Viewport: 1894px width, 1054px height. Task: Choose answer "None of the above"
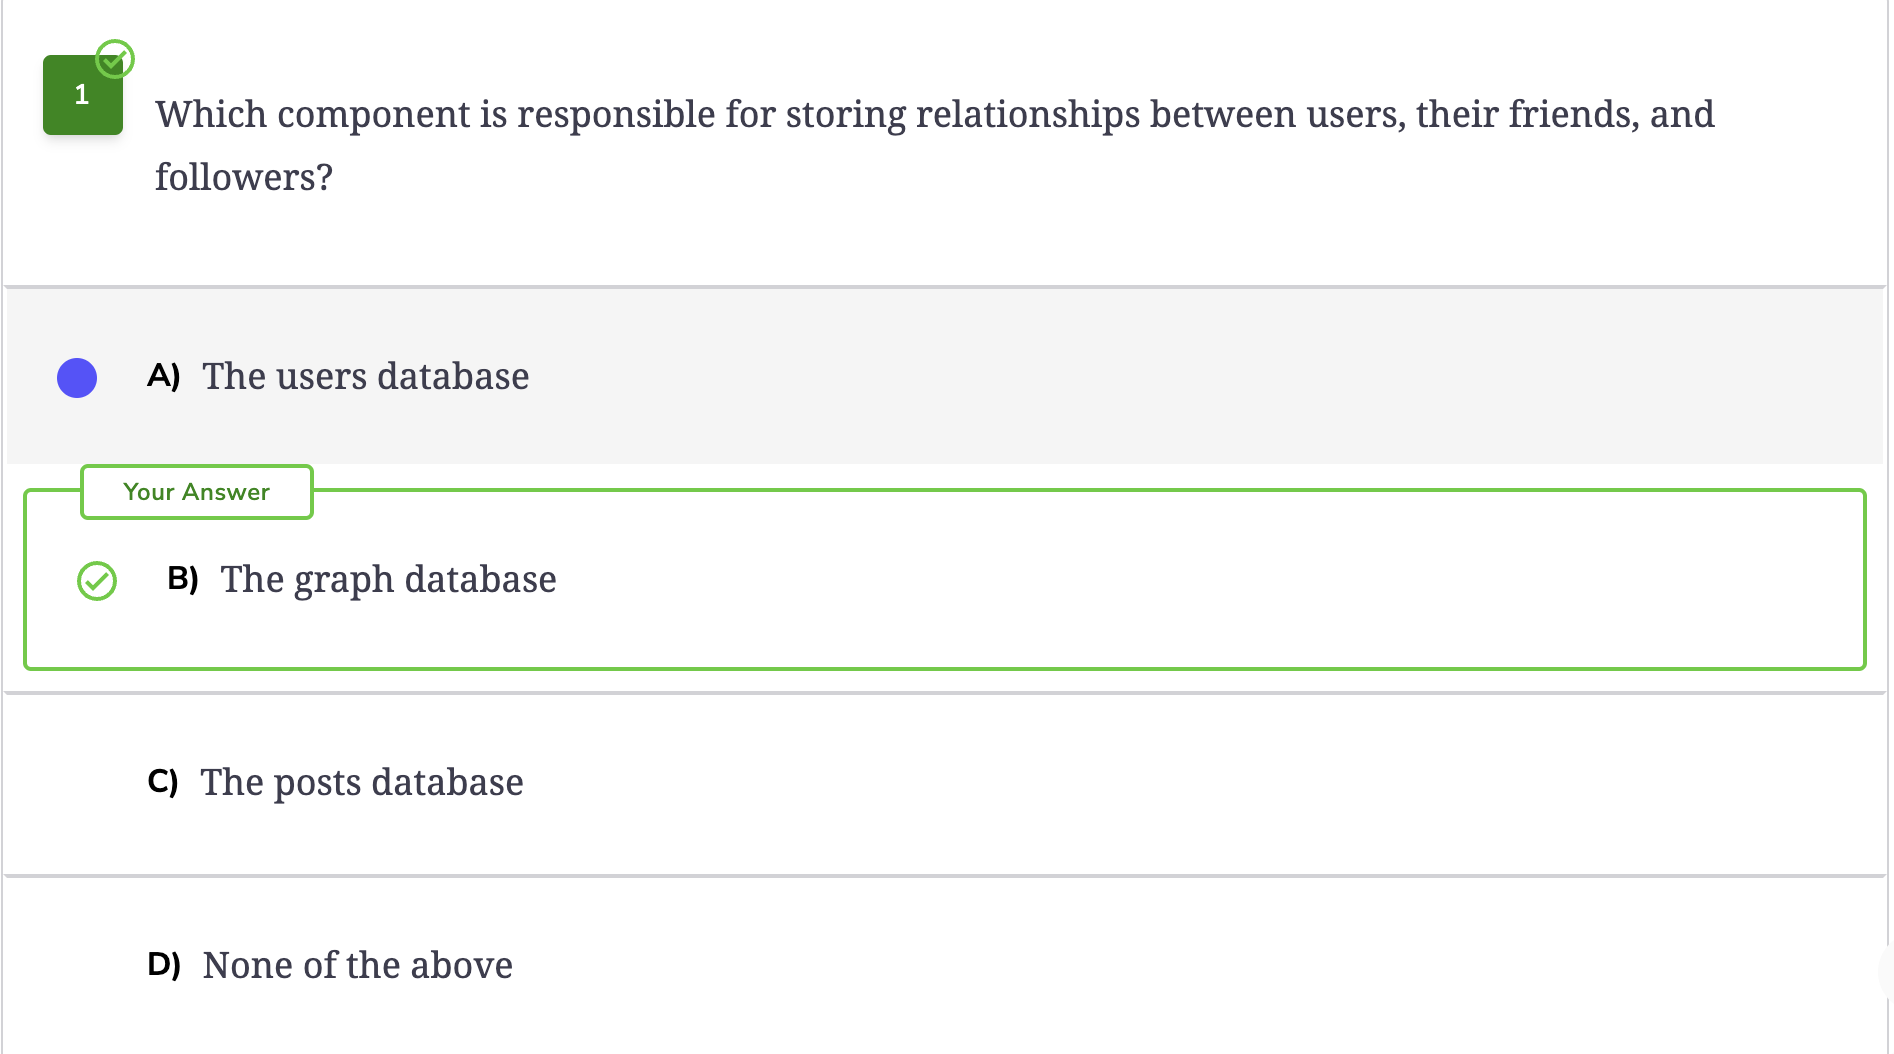[358, 966]
